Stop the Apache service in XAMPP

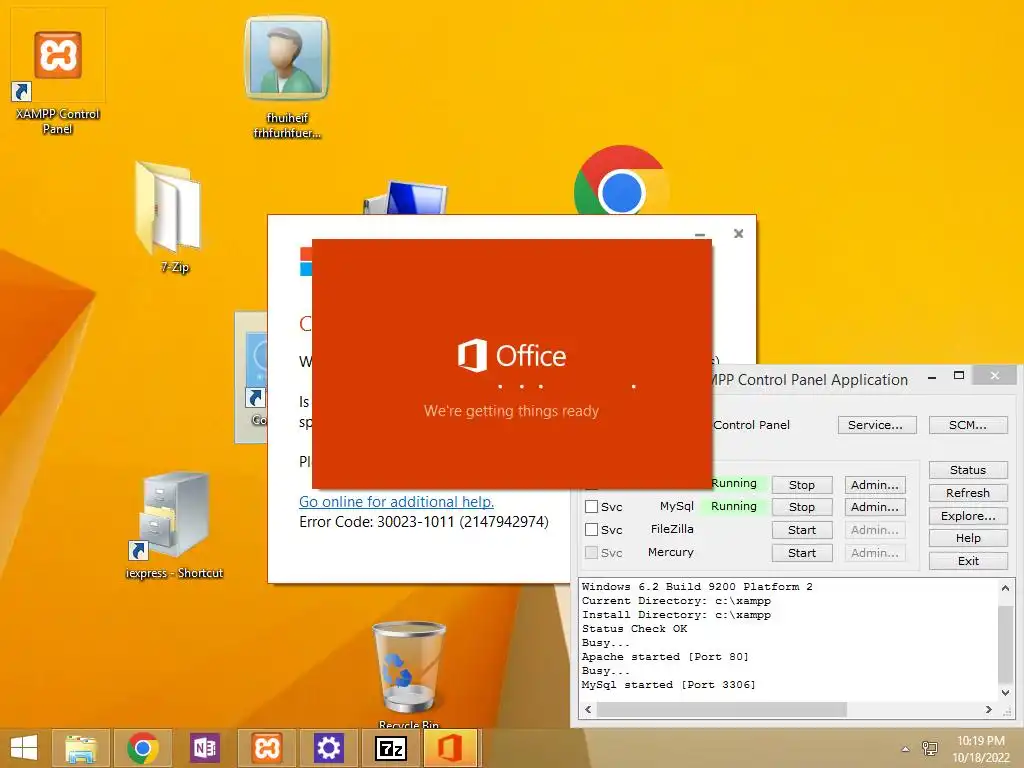click(x=801, y=485)
